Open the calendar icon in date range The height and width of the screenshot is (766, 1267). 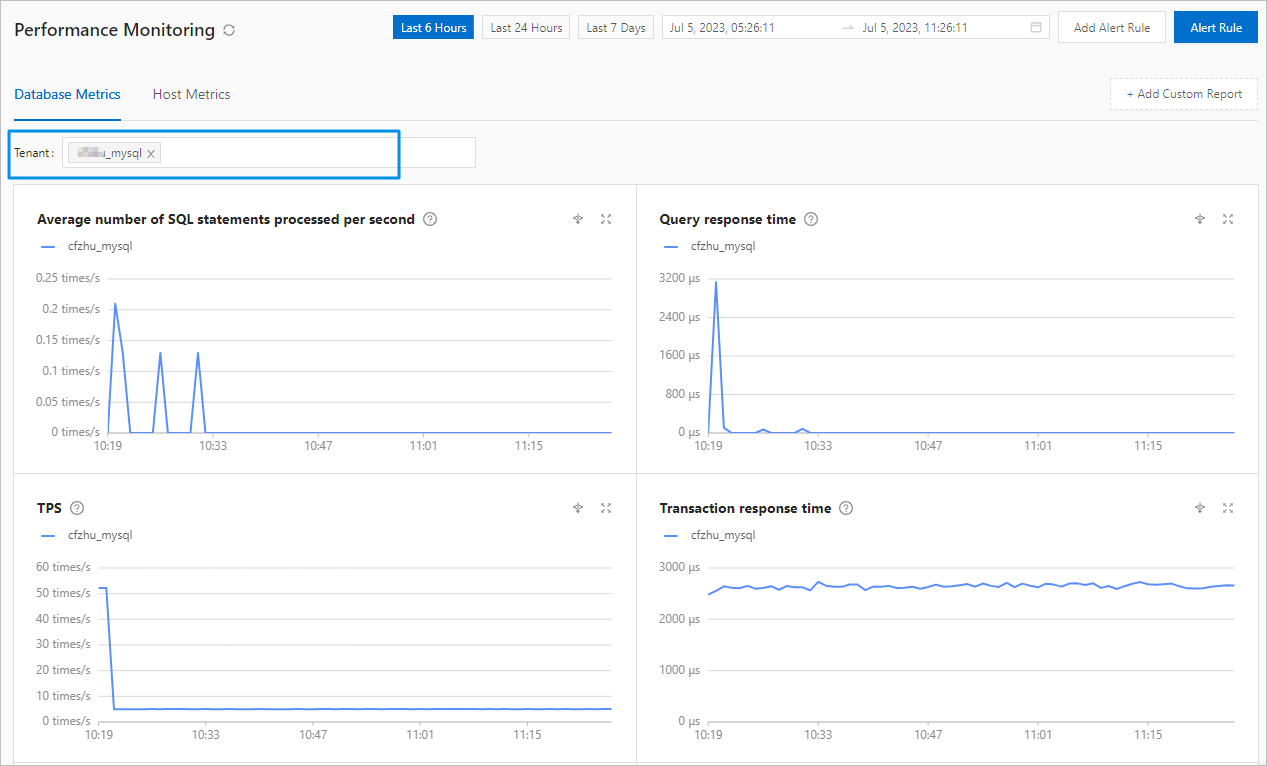pos(1036,28)
